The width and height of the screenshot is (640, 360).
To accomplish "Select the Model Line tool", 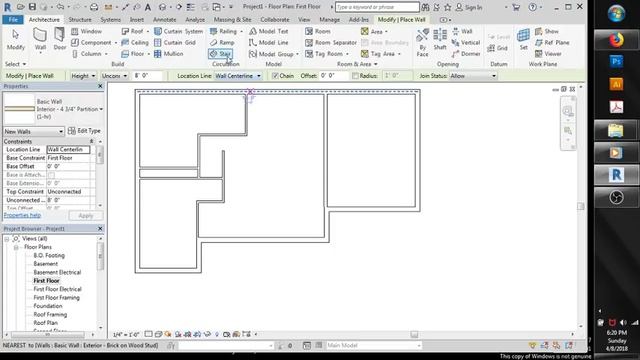I will click(x=268, y=42).
